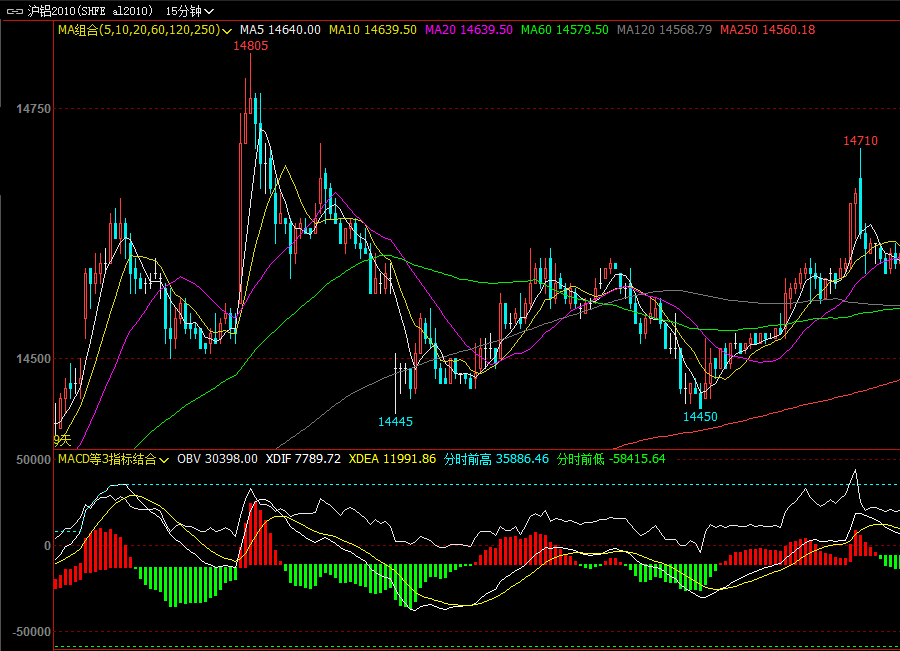
Task: Click the OBV 30398.00 readout
Action: 217,459
